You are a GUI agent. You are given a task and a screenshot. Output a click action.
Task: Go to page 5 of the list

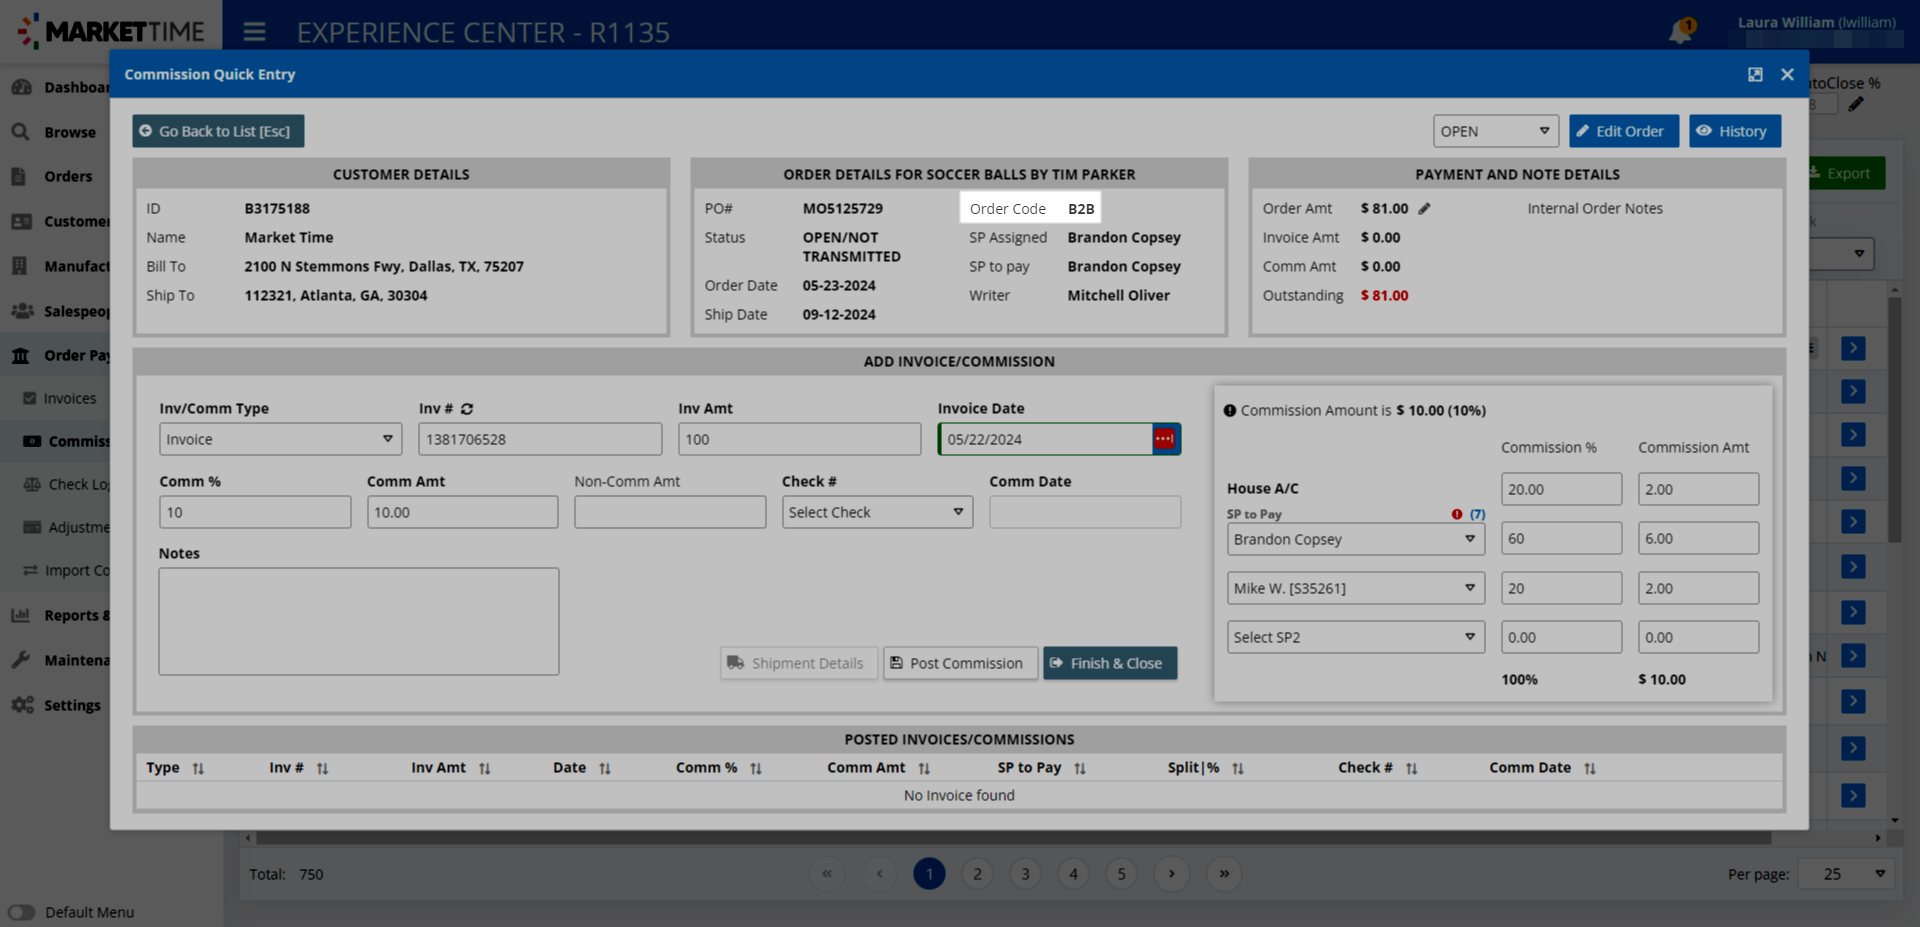point(1121,874)
